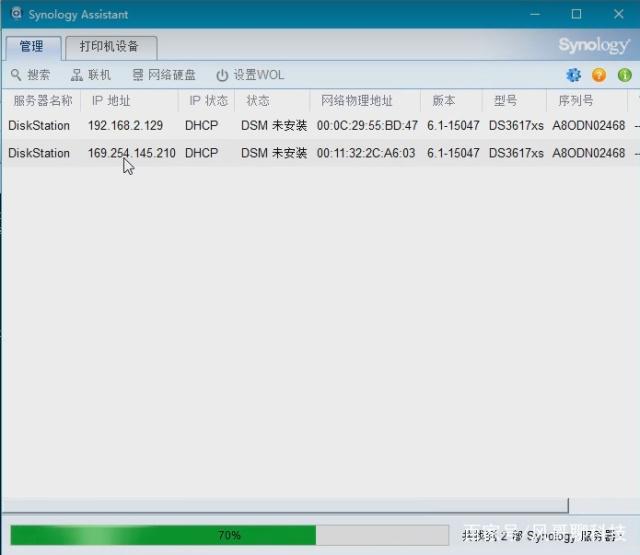Switch to the 管理 tab

[33, 47]
